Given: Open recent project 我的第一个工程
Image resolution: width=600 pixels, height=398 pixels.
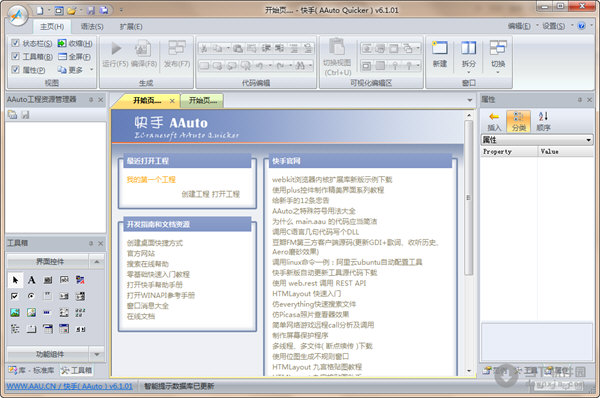Looking at the screenshot, I should (x=151, y=179).
